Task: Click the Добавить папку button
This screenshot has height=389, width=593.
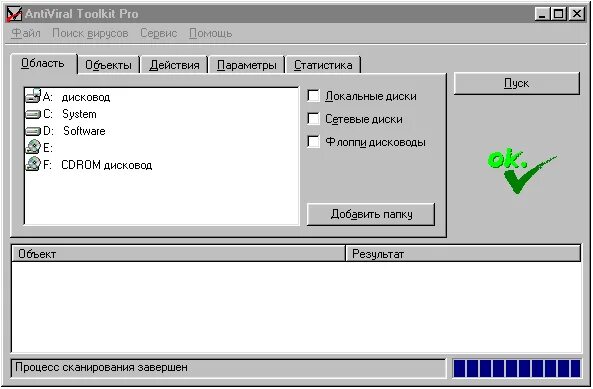Action: click(371, 214)
